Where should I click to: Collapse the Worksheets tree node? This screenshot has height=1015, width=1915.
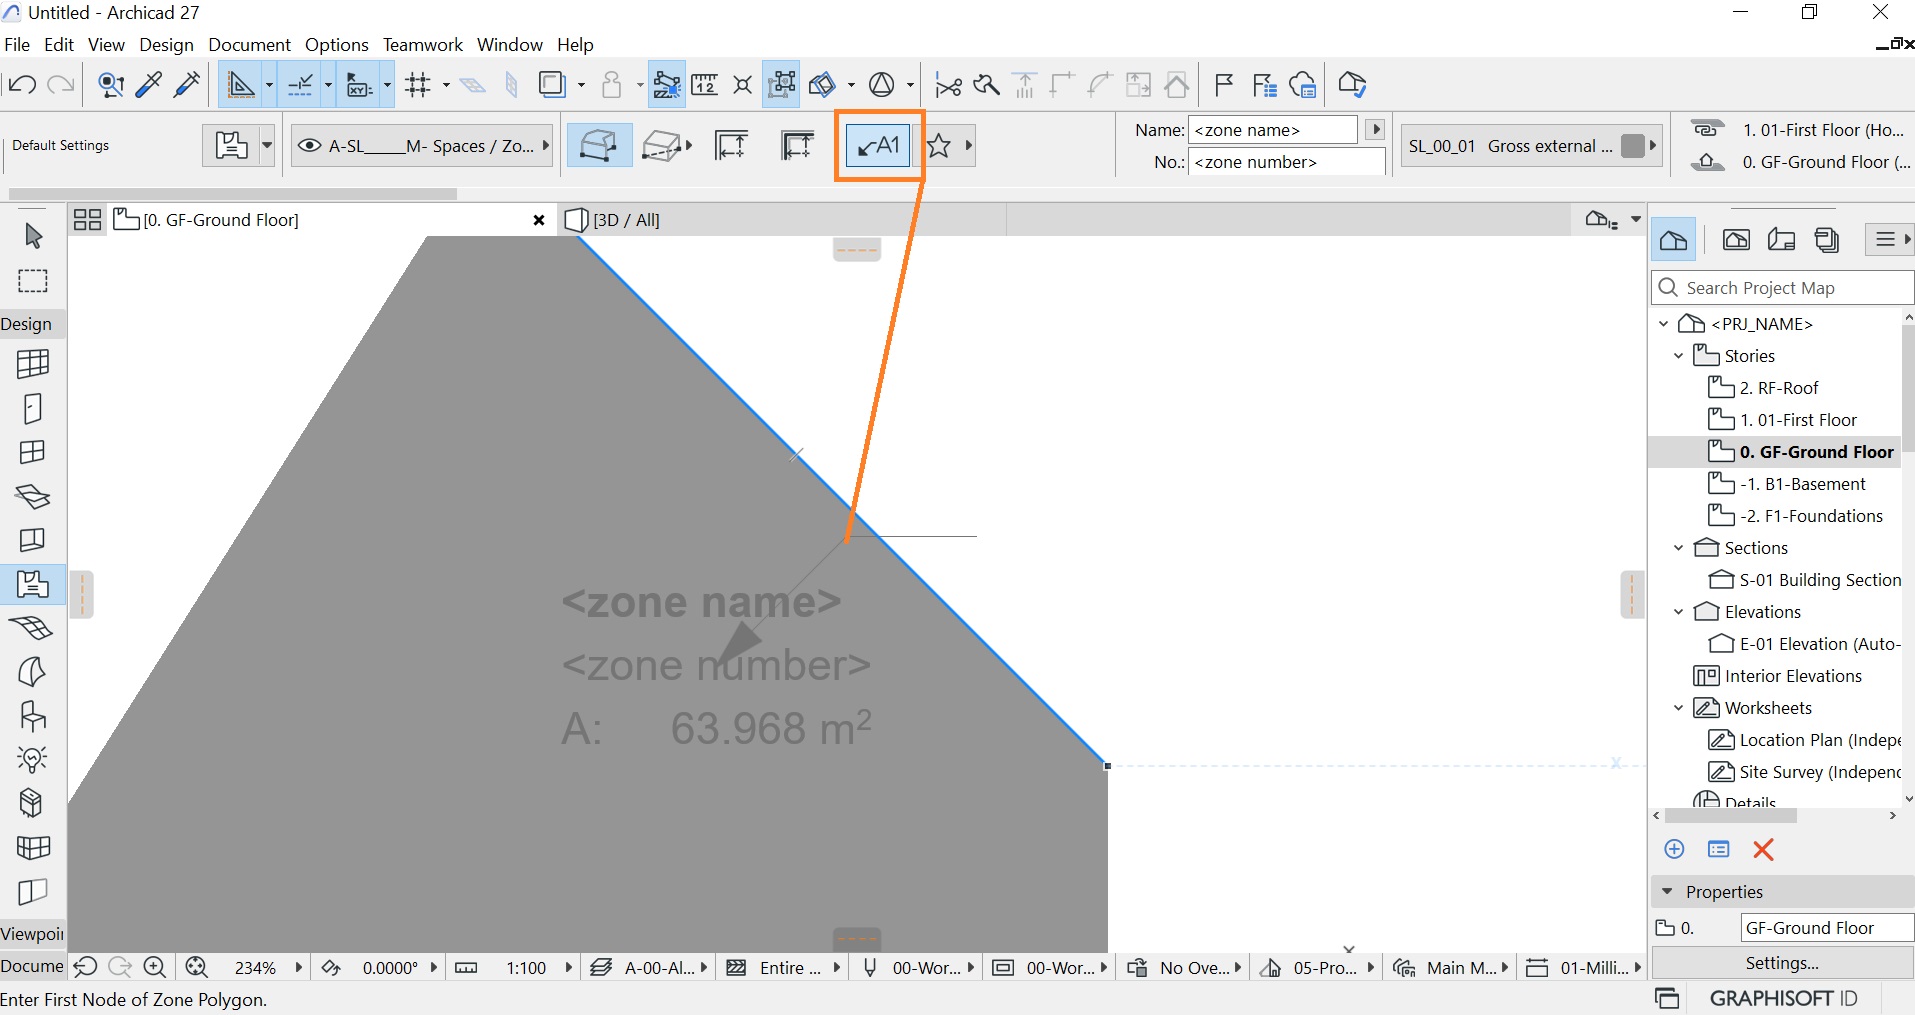tap(1678, 708)
